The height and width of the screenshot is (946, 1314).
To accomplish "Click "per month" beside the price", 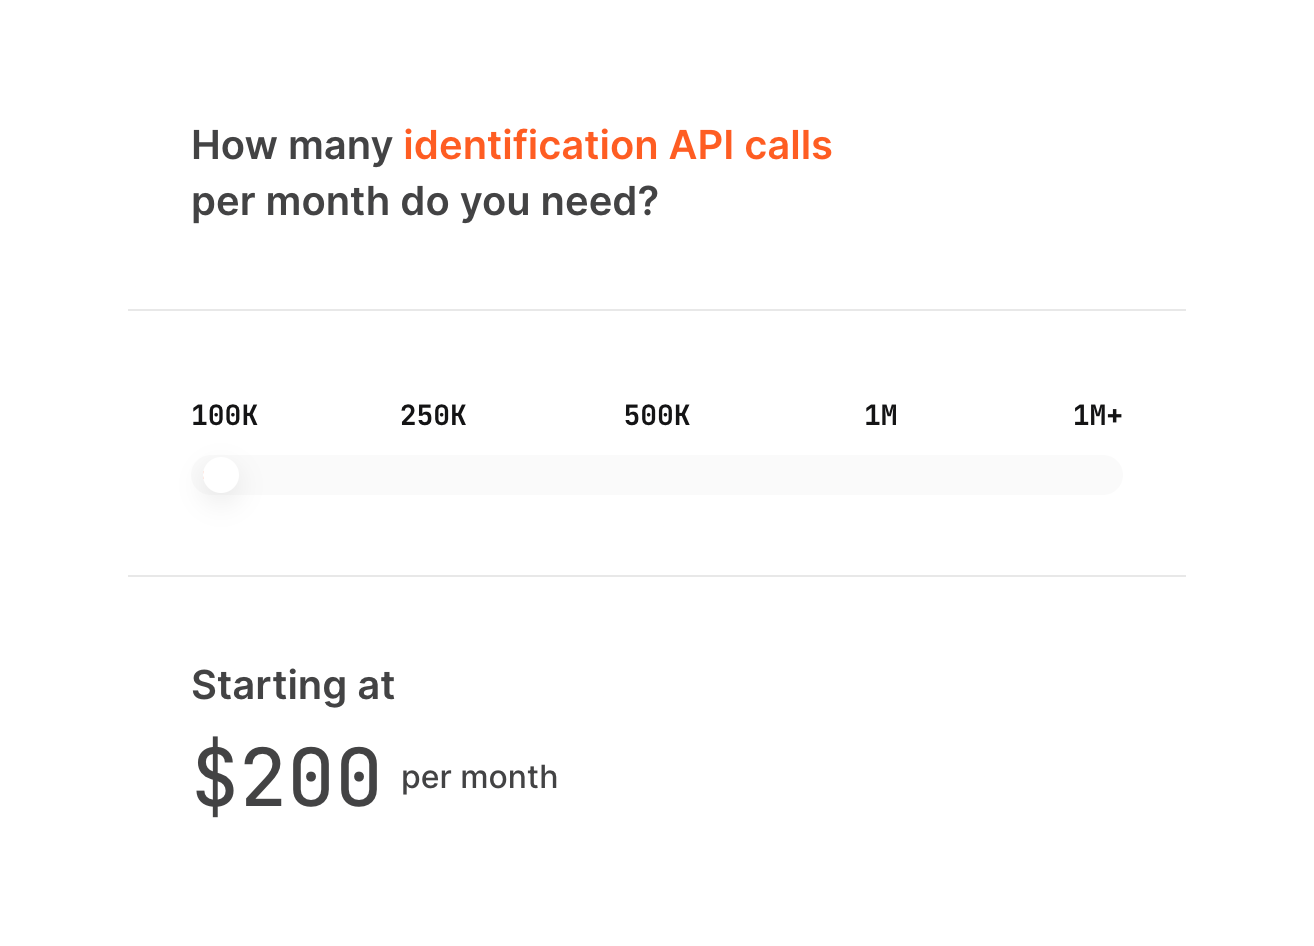I will [x=479, y=778].
